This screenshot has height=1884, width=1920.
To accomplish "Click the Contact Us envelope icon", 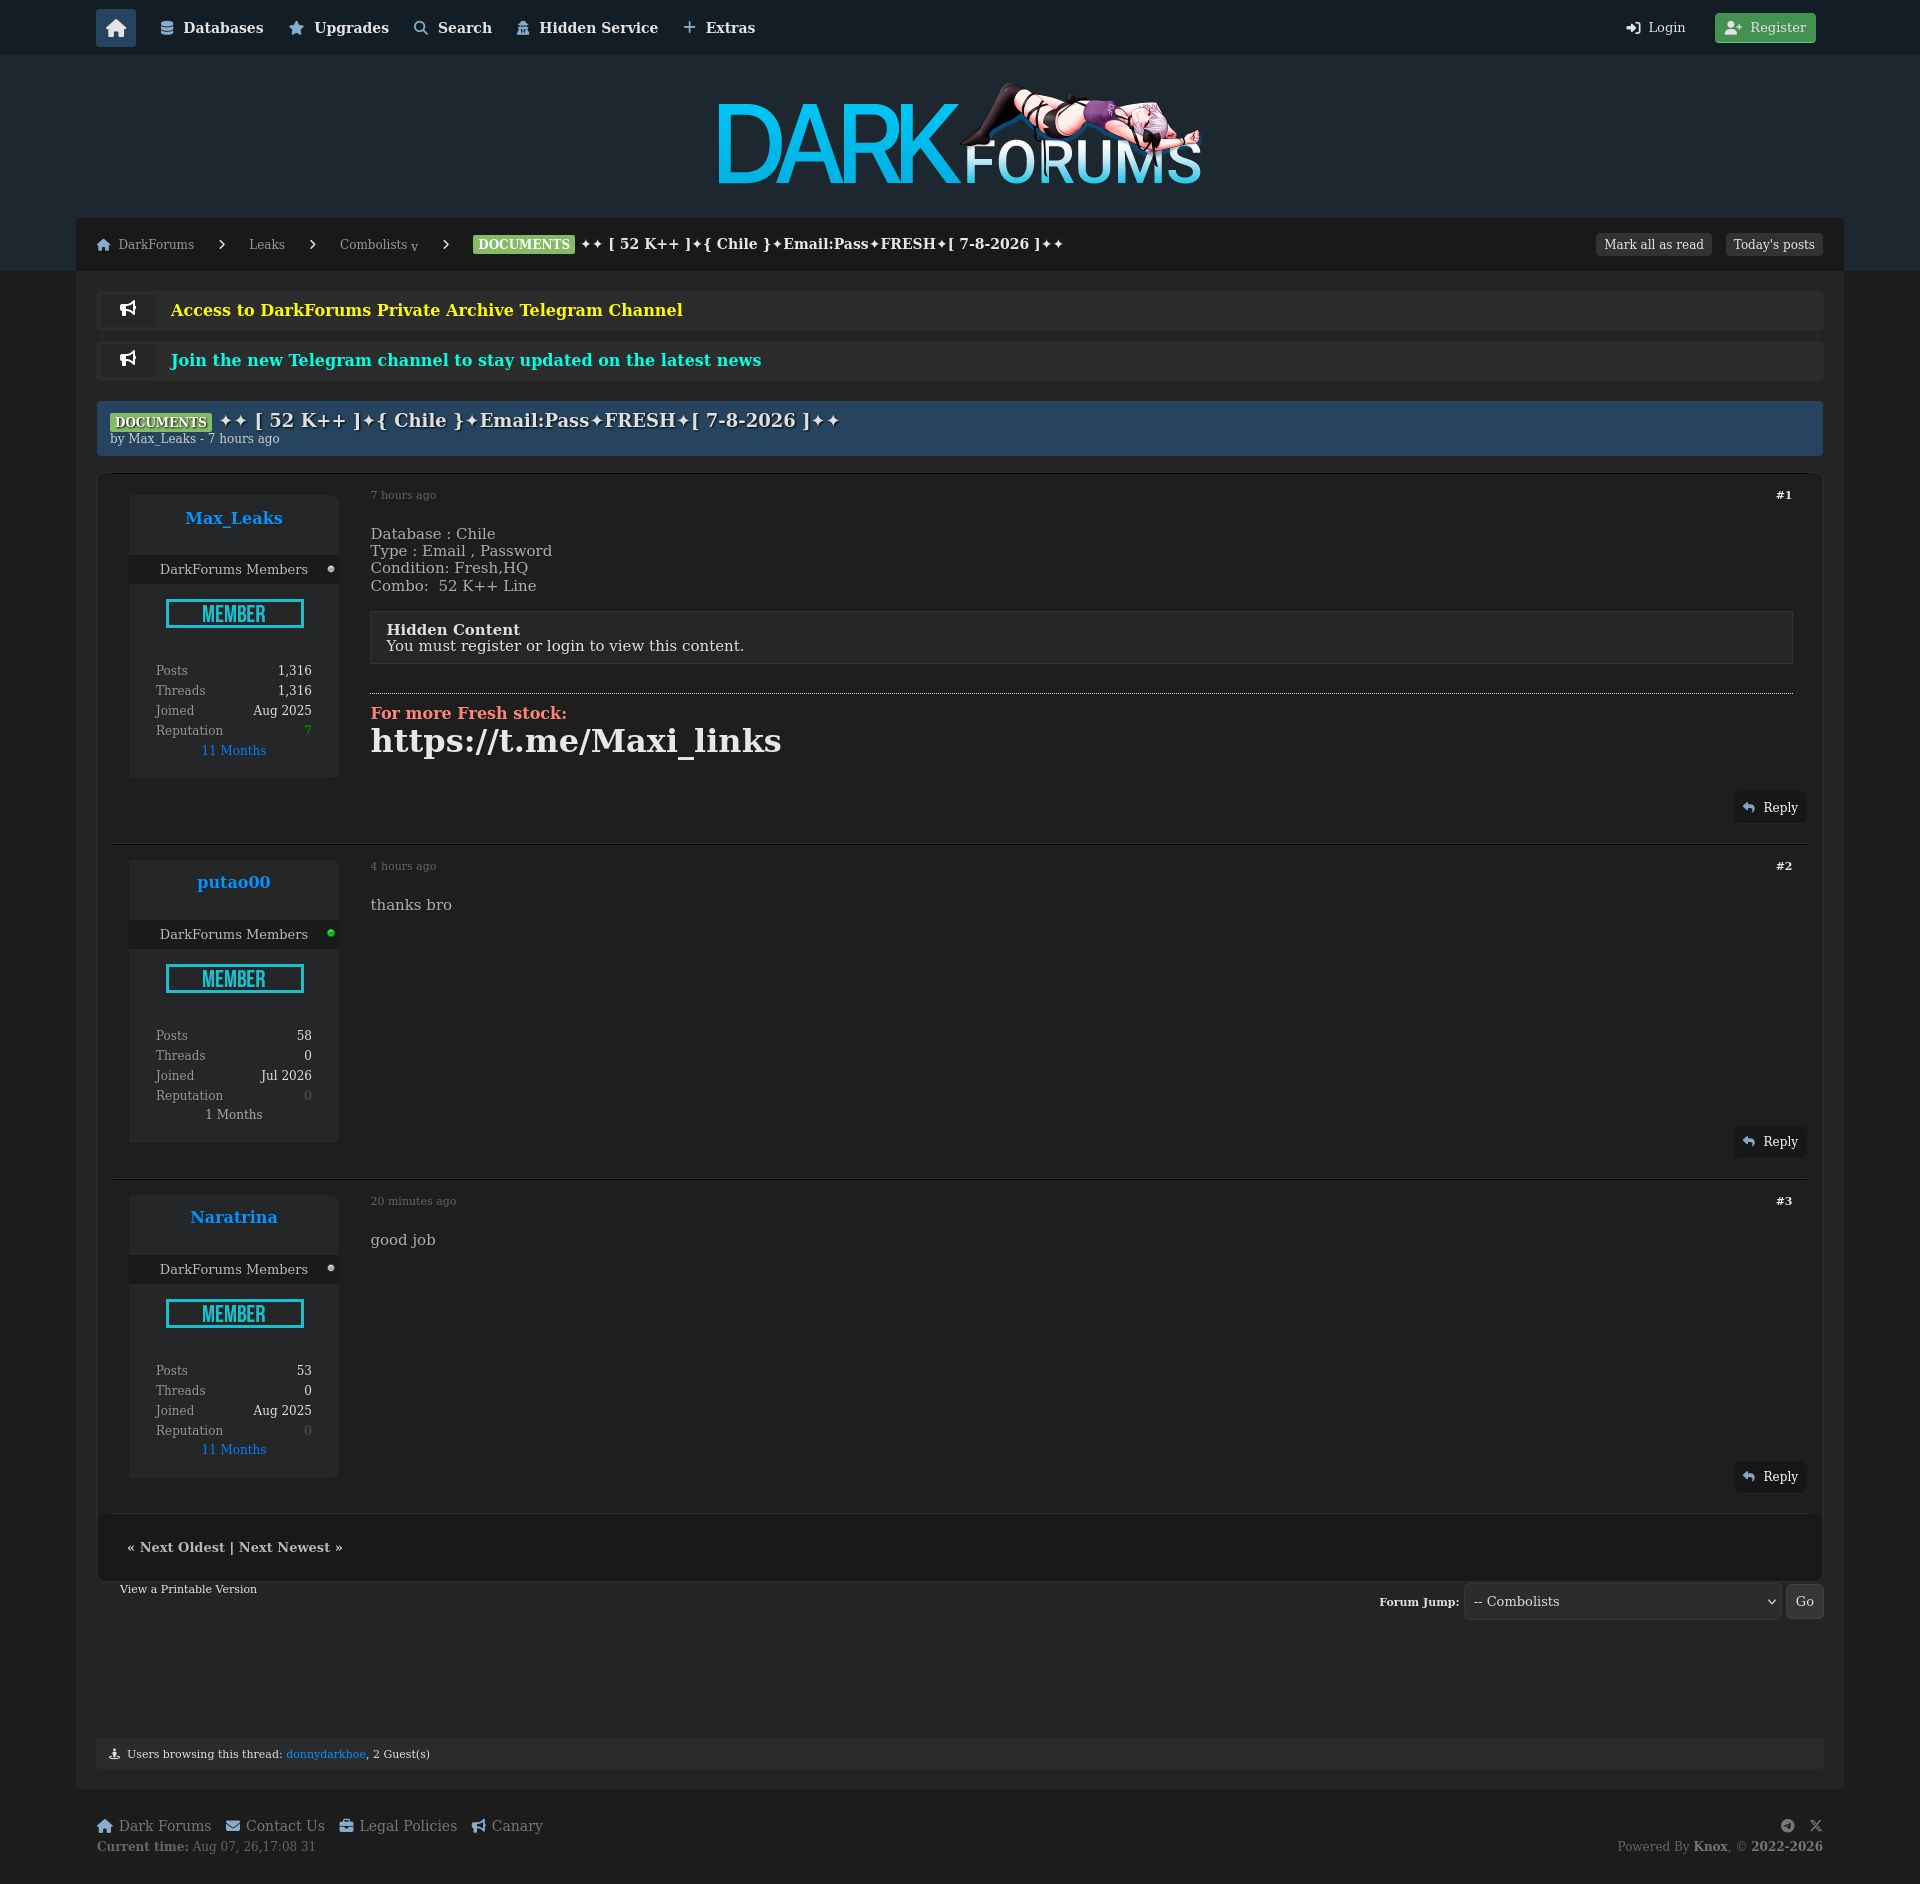I will (x=233, y=1827).
